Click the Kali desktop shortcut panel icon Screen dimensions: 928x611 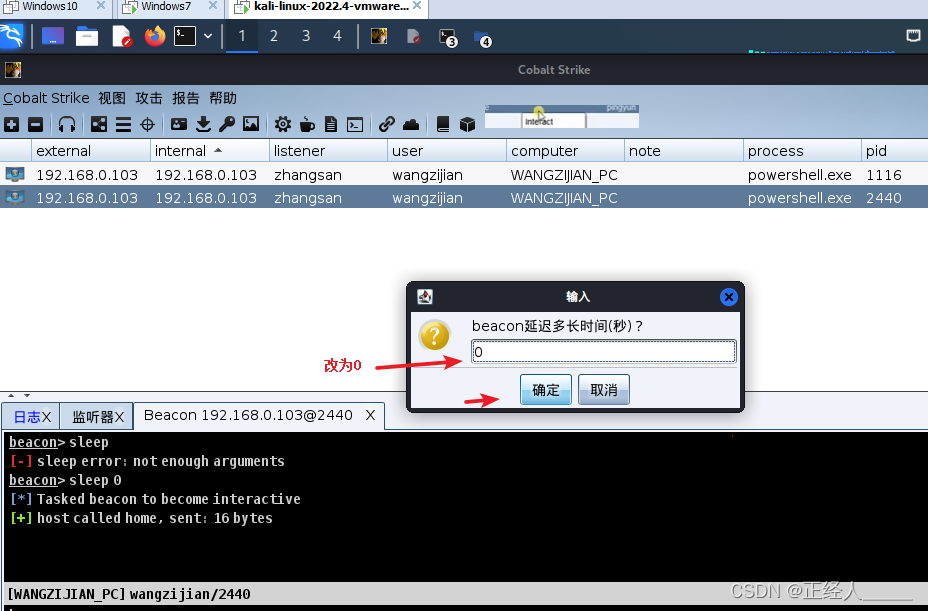tap(53, 36)
